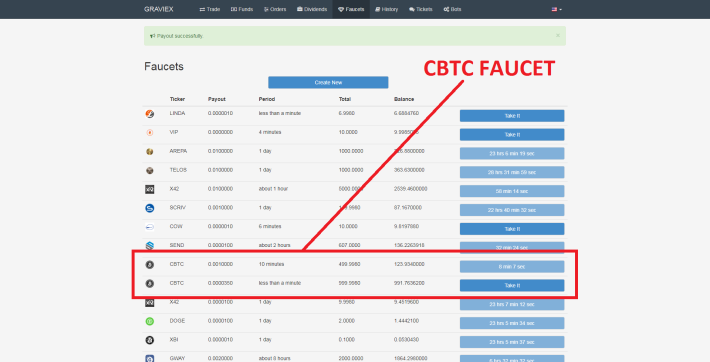The height and width of the screenshot is (362, 710).
Task: Click the Total column header
Action: (x=345, y=99)
